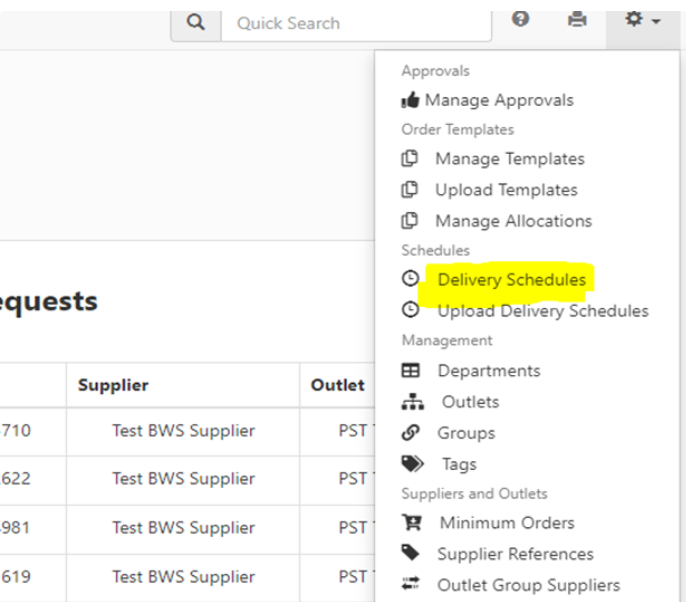Click the copy icon beside Manage Allocations

(x=410, y=221)
